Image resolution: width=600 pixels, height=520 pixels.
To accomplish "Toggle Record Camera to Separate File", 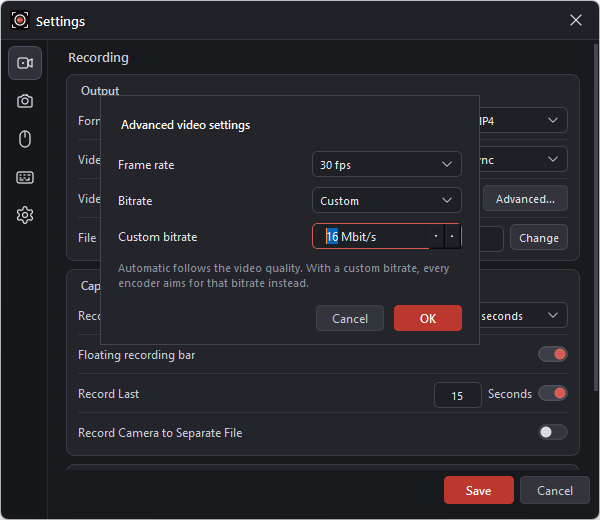I will tap(553, 432).
